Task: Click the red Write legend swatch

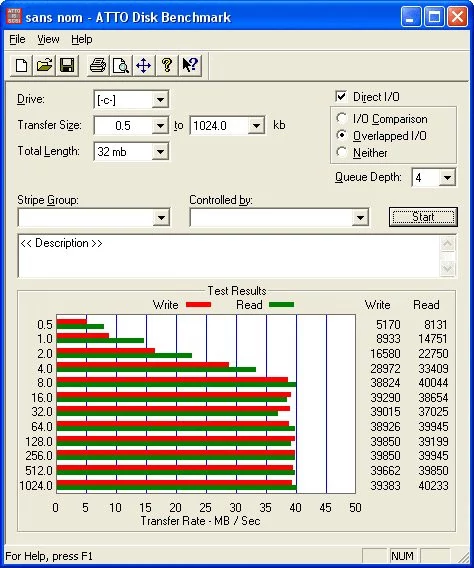Action: coord(198,305)
